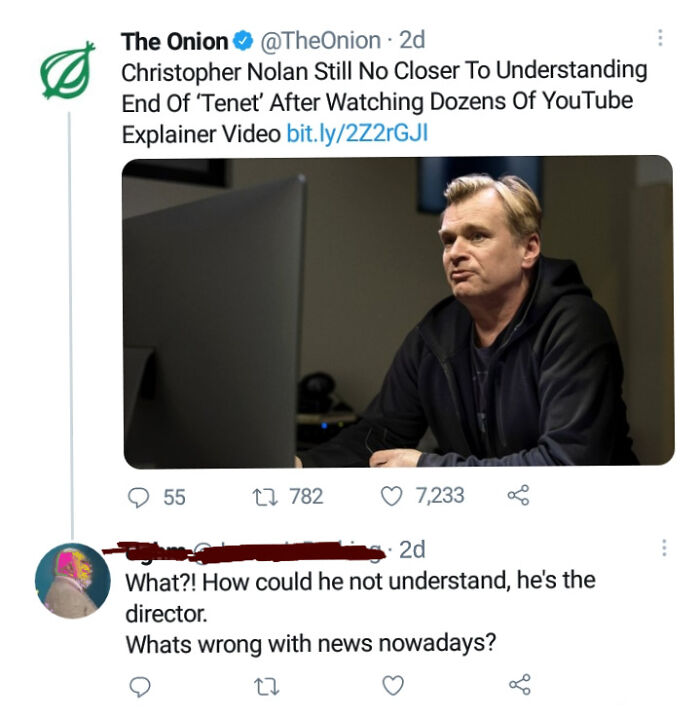Reply to the 'Whats wrong with news' comment
This screenshot has width=700, height=718.
click(x=140, y=686)
